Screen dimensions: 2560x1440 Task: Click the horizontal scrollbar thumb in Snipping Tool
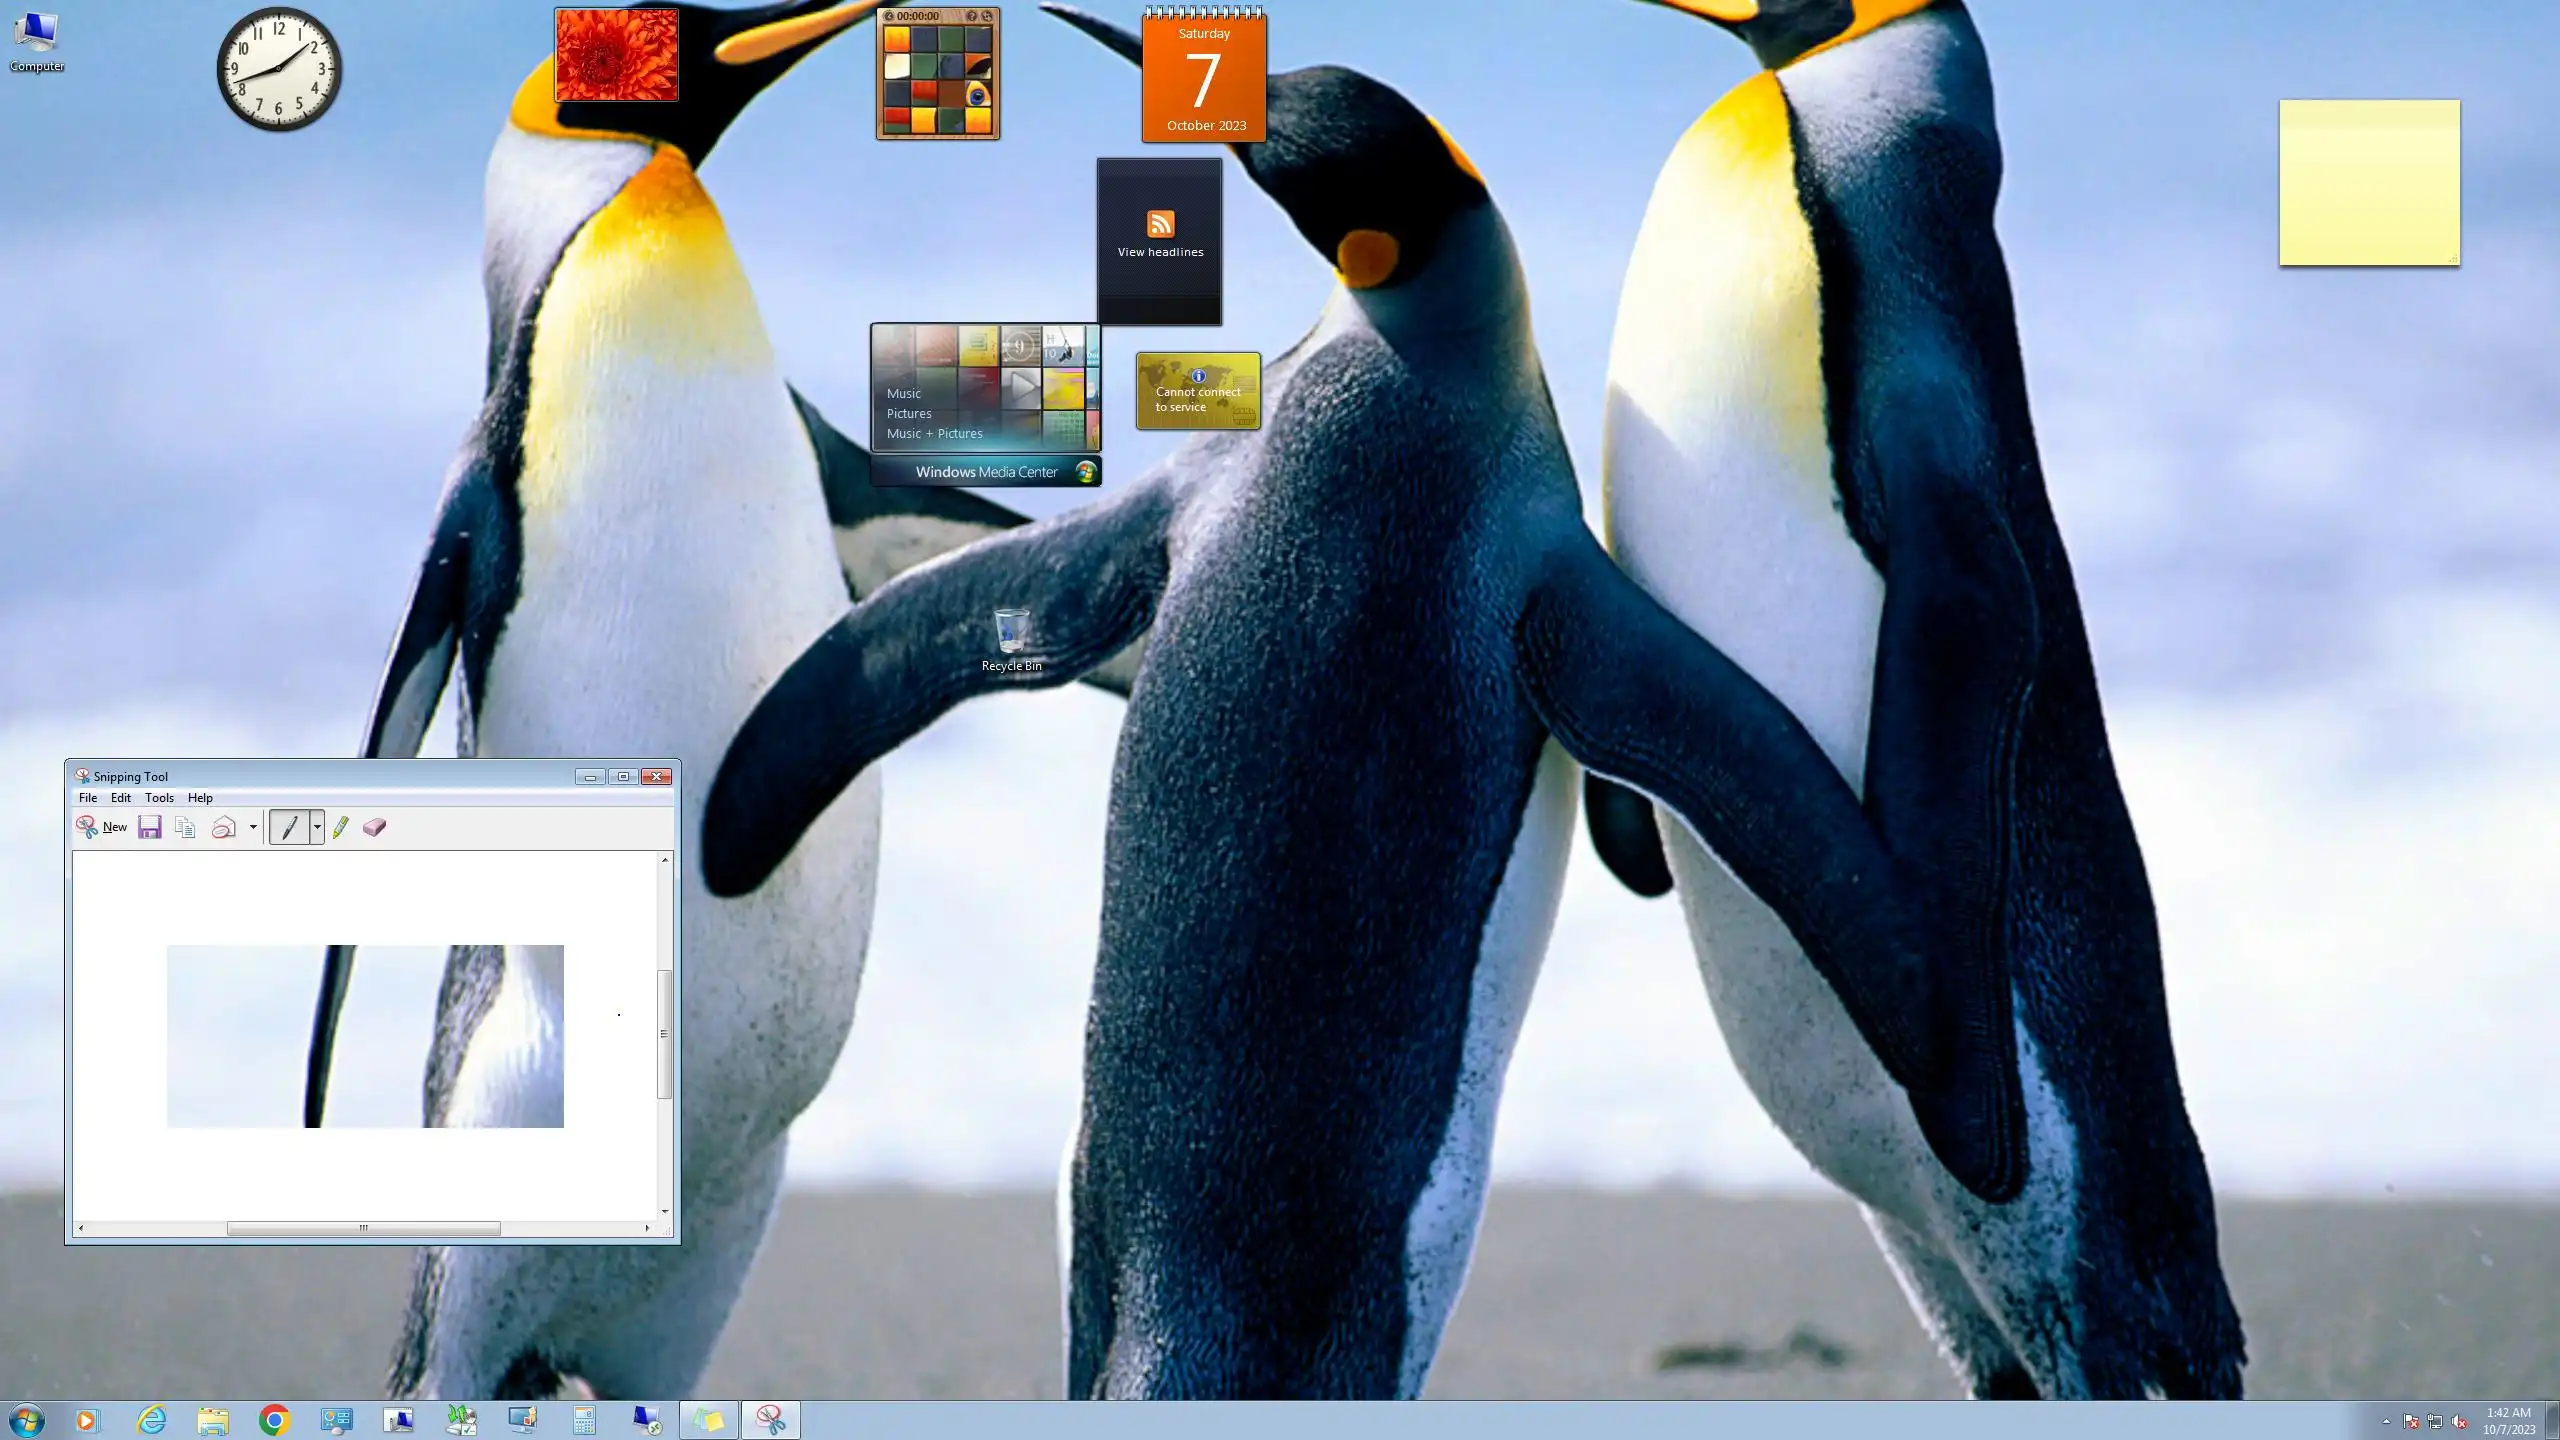[363, 1228]
